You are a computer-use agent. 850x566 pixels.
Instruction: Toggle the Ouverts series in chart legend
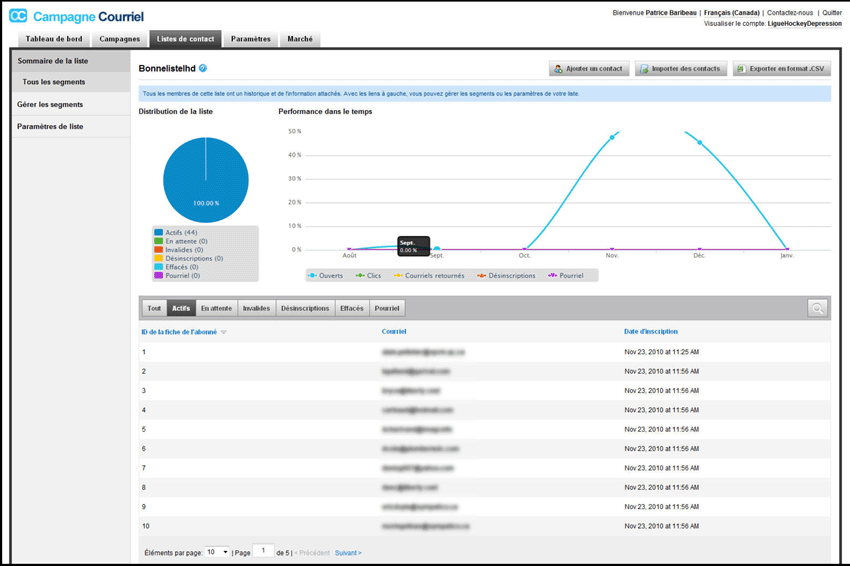(x=325, y=275)
